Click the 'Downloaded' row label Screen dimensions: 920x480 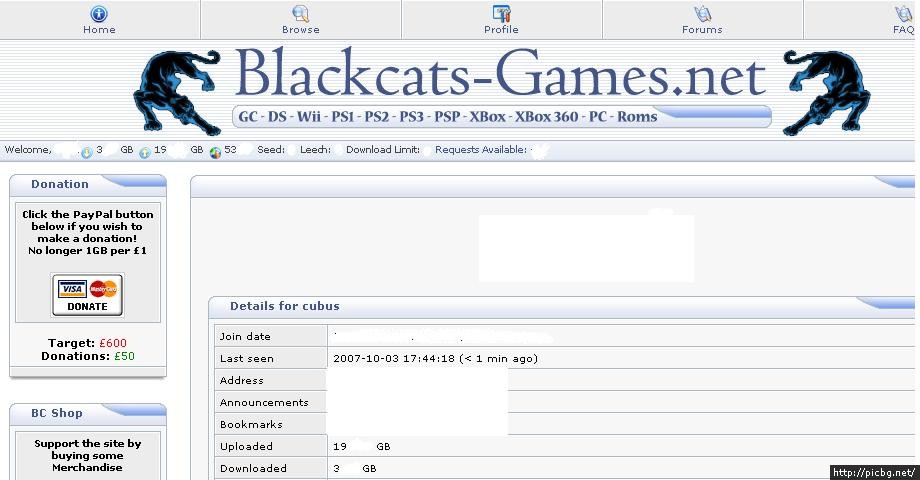(253, 468)
